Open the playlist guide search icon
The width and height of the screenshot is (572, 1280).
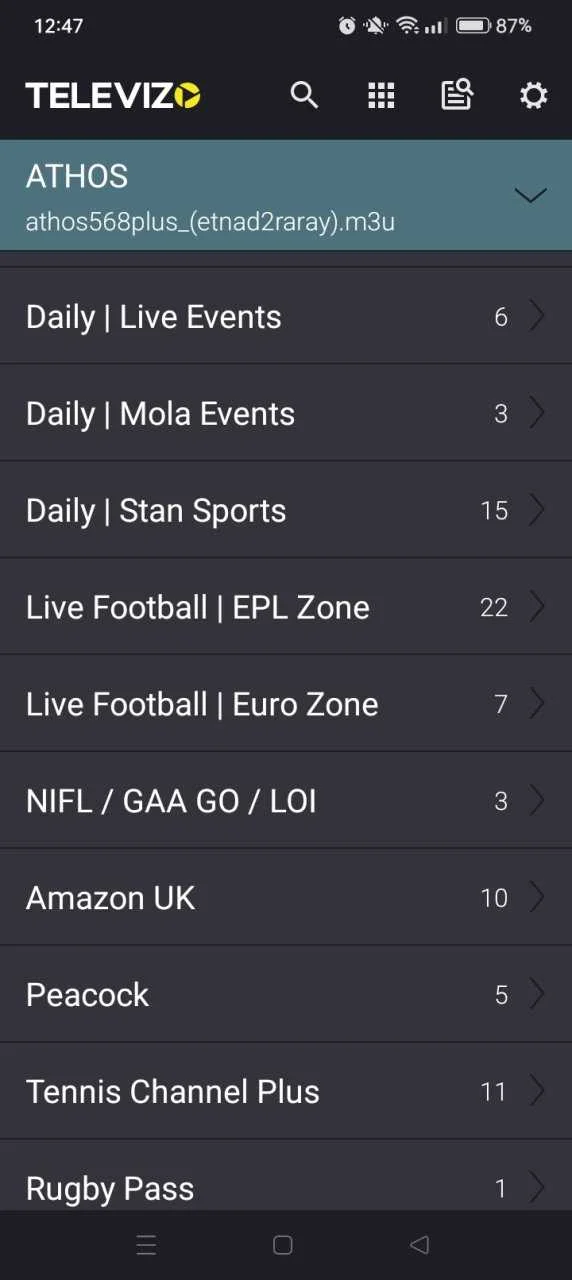457,95
